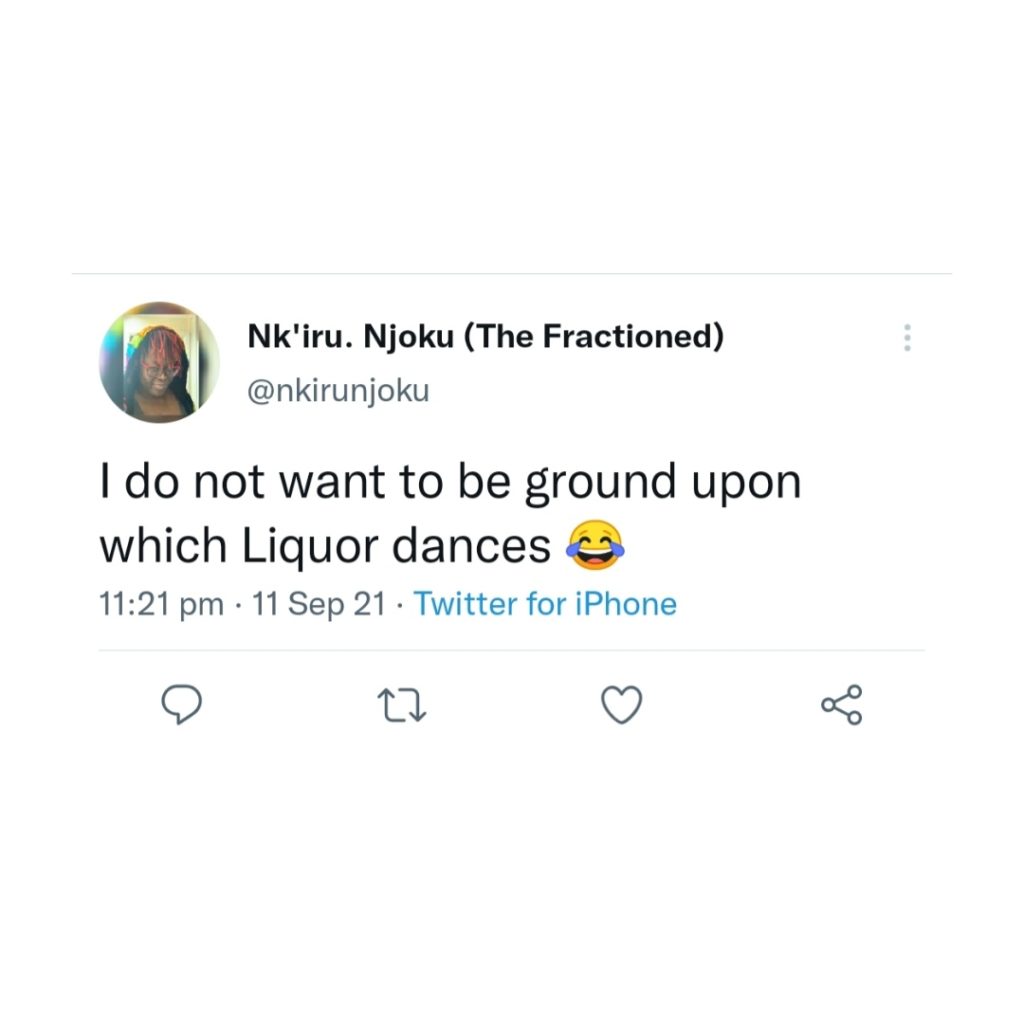1024x1024 pixels.
Task: Click the top divider line above tweet
Action: point(510,273)
